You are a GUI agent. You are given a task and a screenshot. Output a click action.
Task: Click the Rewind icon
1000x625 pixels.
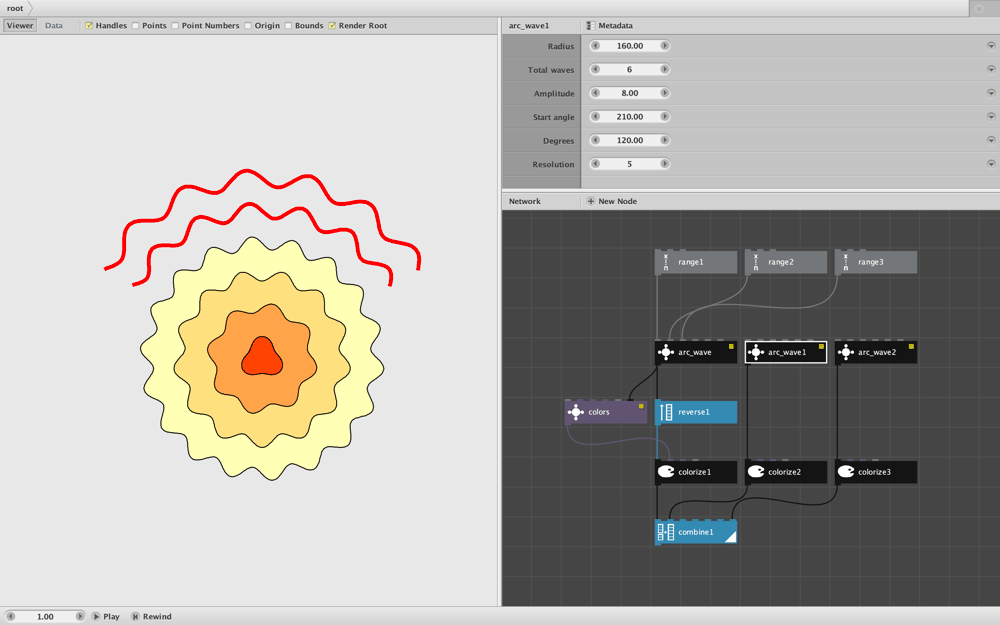135,617
